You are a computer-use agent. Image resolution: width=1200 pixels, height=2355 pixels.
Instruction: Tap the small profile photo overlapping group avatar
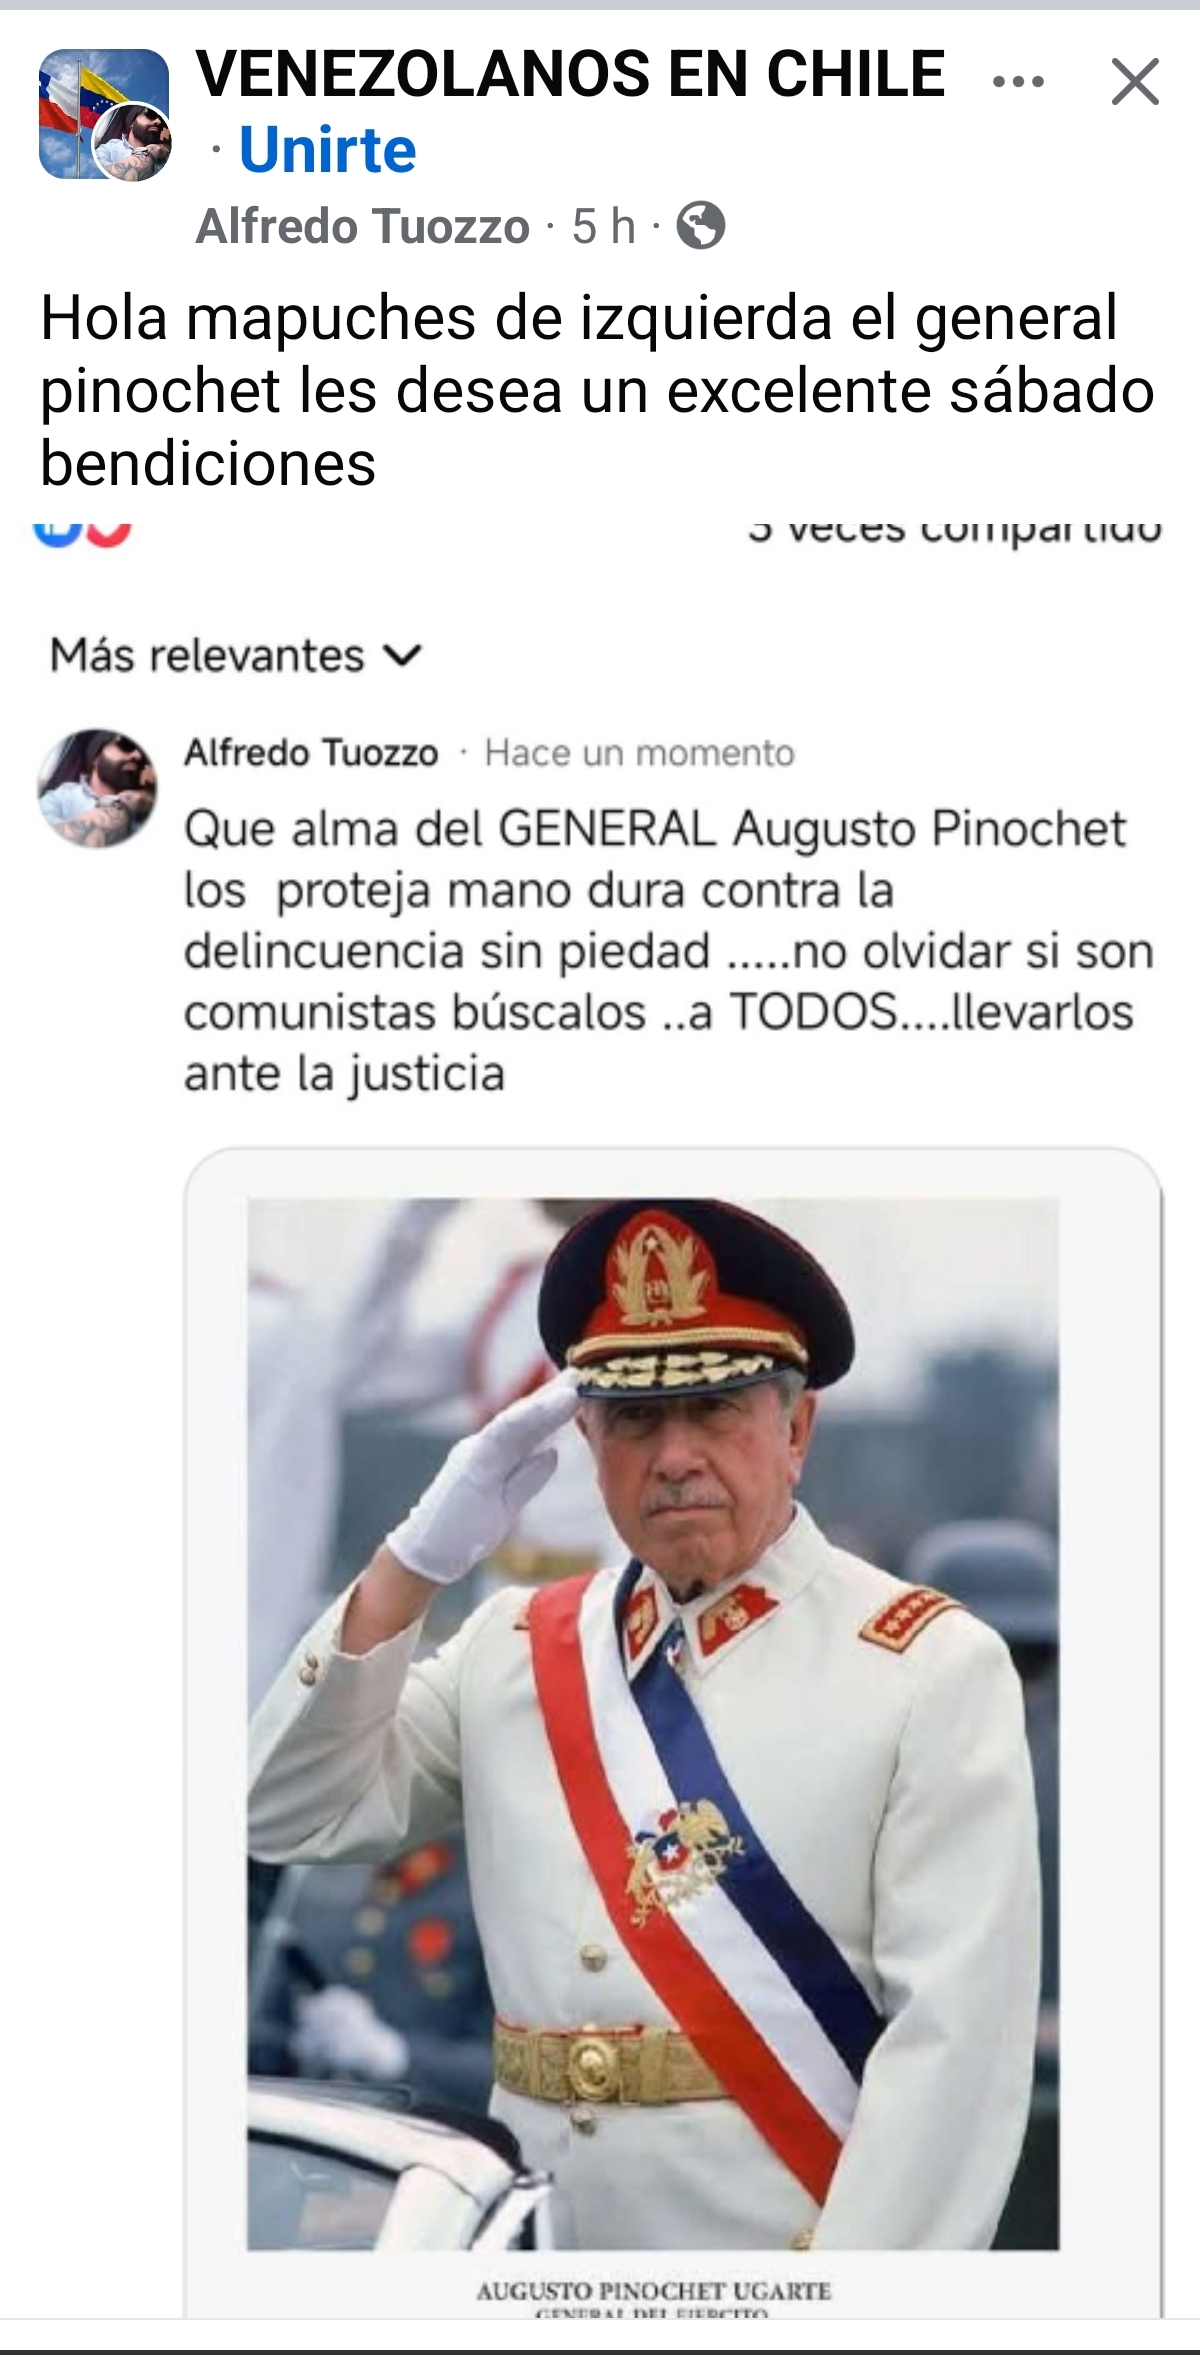132,142
